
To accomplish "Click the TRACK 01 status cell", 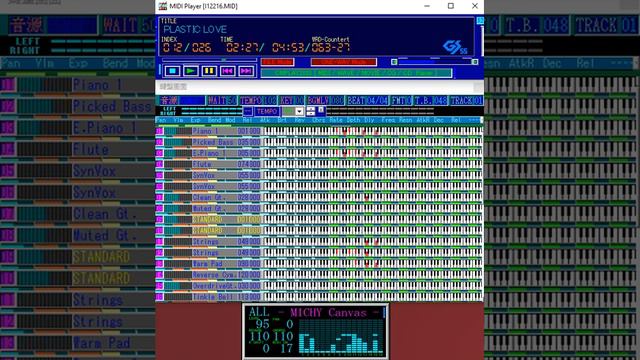I will pyautogui.click(x=466, y=100).
